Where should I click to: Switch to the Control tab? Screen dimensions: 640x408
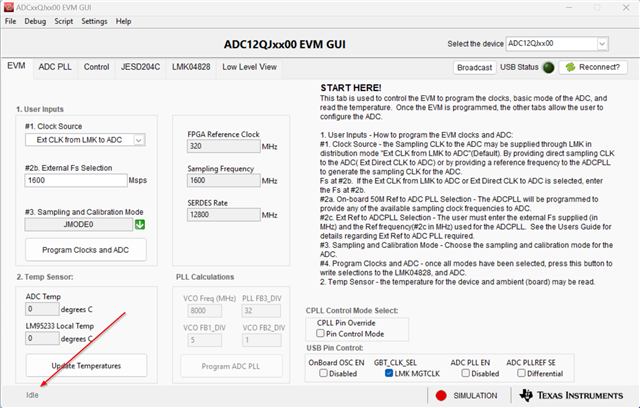(96, 67)
